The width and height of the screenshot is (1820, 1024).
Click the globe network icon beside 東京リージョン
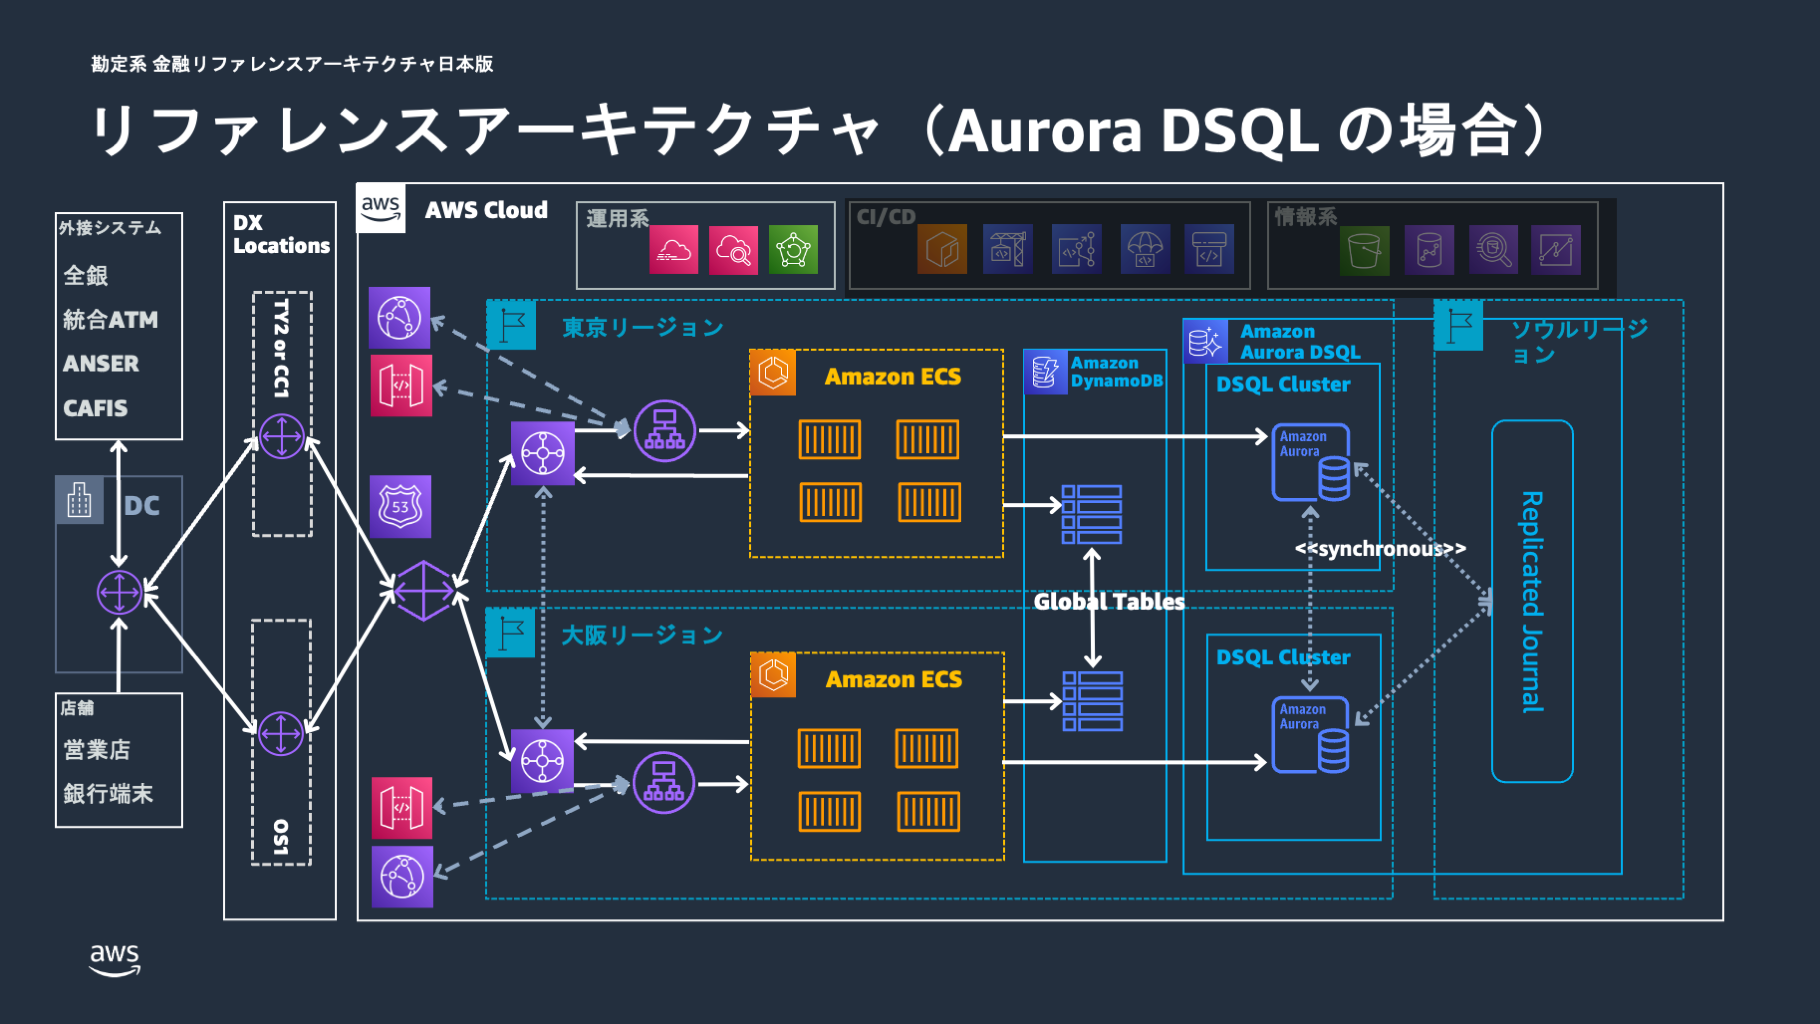click(x=400, y=318)
